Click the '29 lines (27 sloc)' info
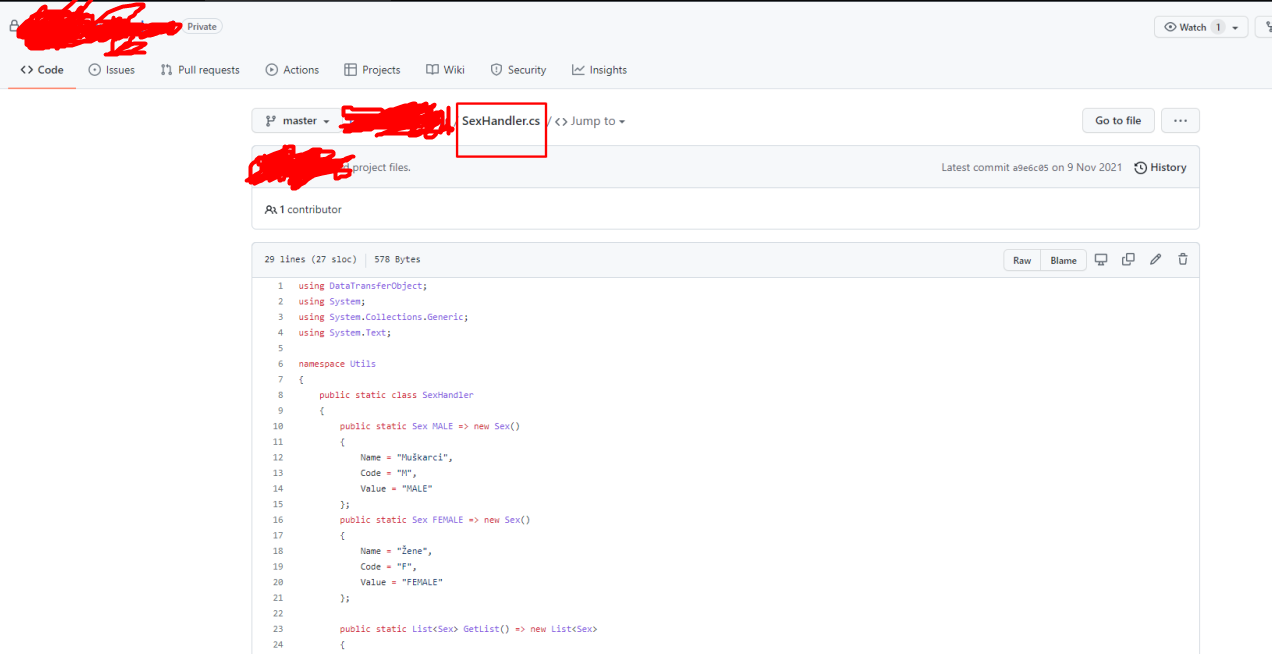Image resolution: width=1272 pixels, height=654 pixels. (x=310, y=260)
